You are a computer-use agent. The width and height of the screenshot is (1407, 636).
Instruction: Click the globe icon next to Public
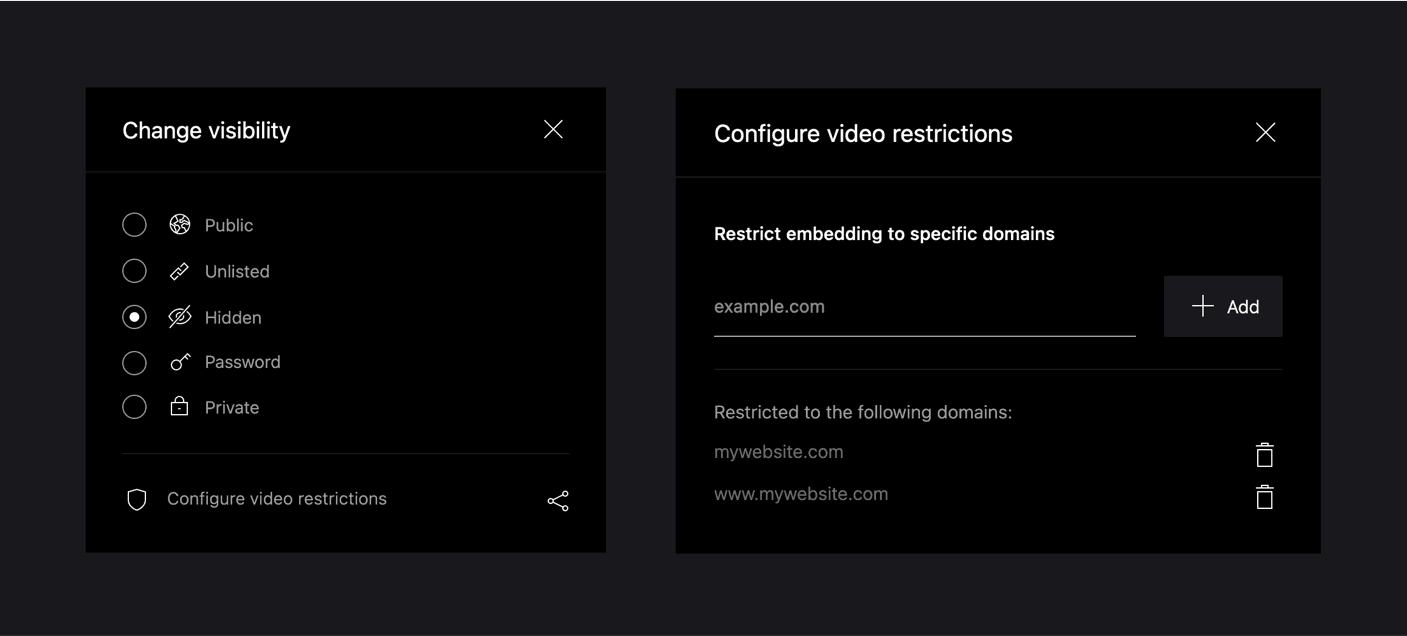point(180,225)
